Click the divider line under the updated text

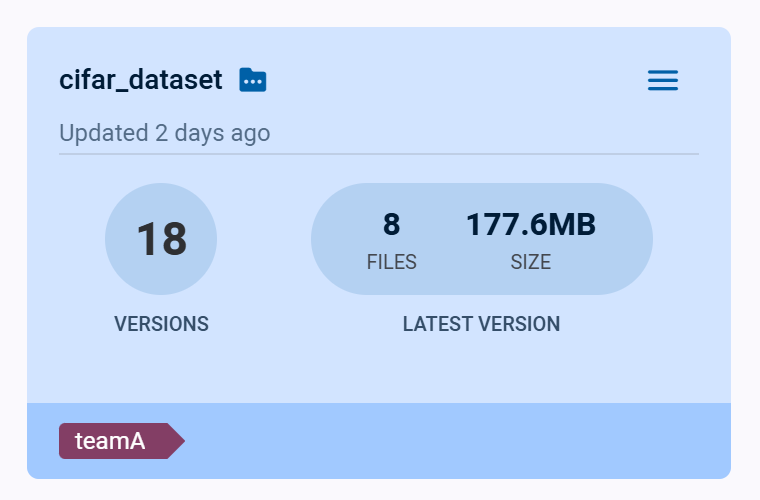378,154
